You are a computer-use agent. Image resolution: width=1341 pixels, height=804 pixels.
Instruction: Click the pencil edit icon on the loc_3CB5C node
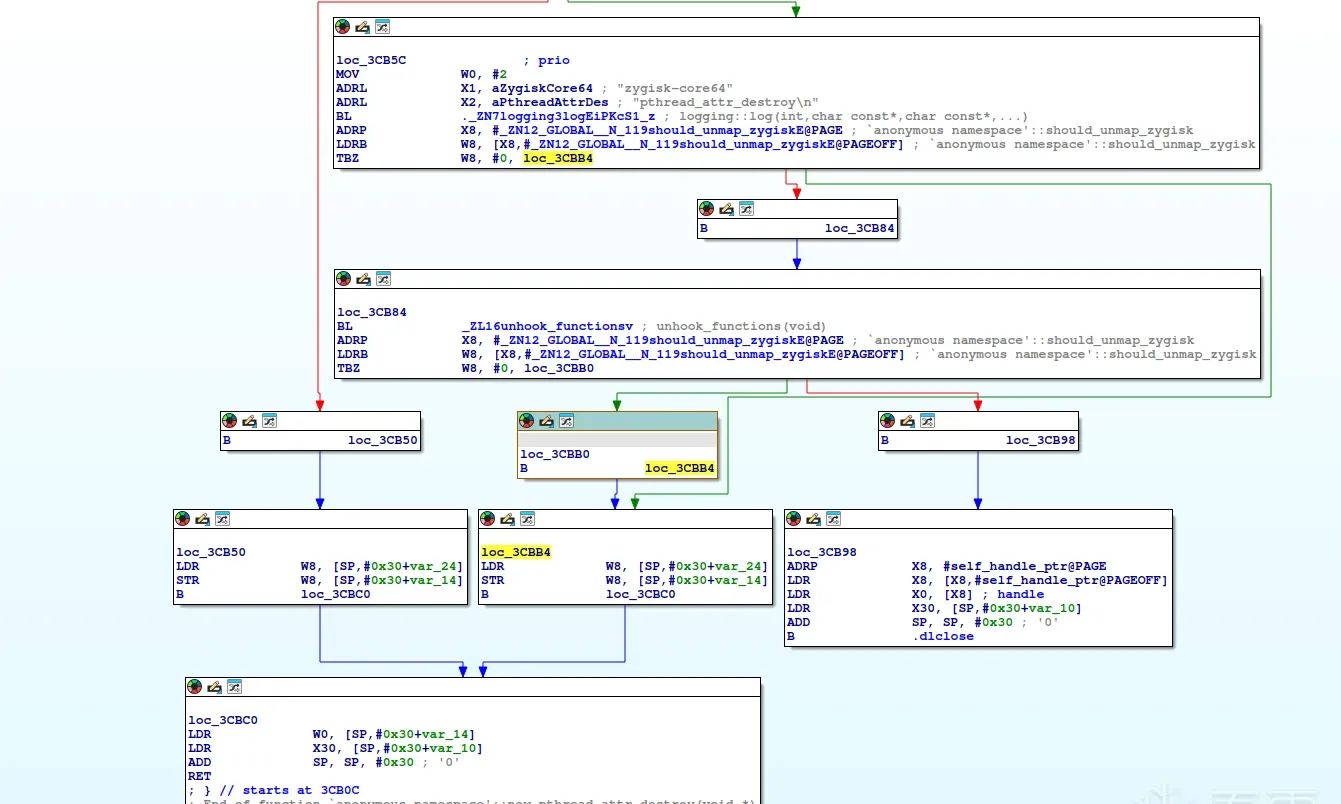point(363,27)
